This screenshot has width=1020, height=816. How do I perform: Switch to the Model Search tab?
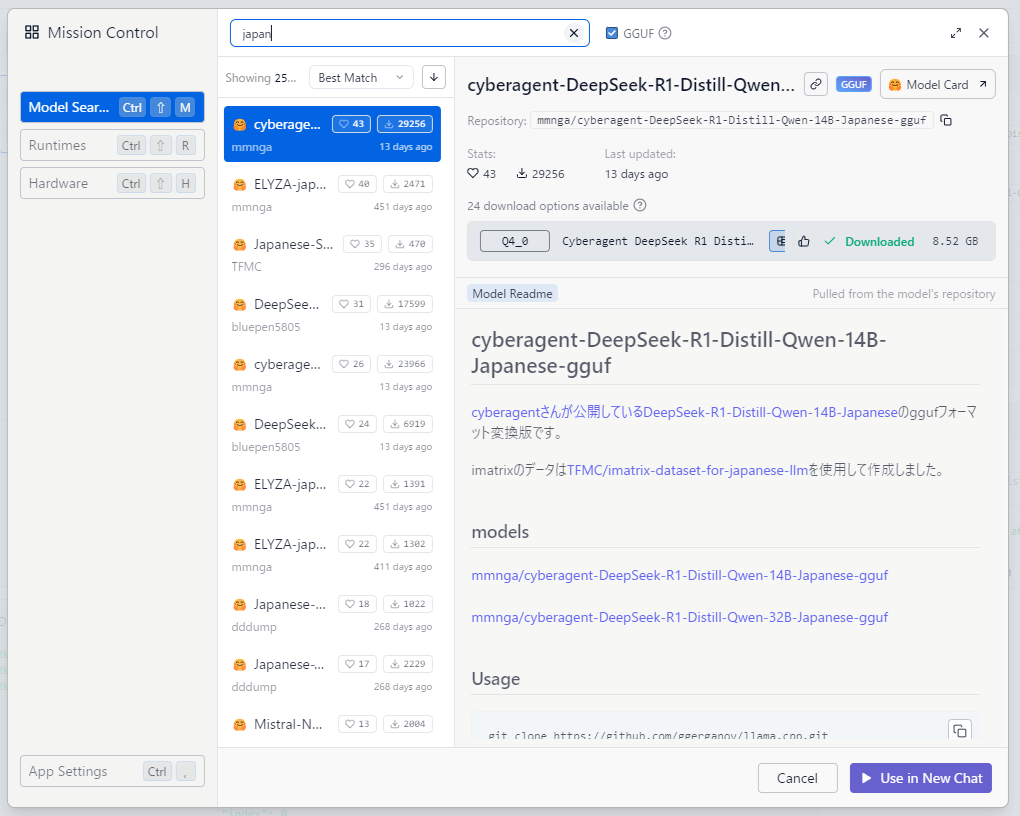pyautogui.click(x=112, y=107)
